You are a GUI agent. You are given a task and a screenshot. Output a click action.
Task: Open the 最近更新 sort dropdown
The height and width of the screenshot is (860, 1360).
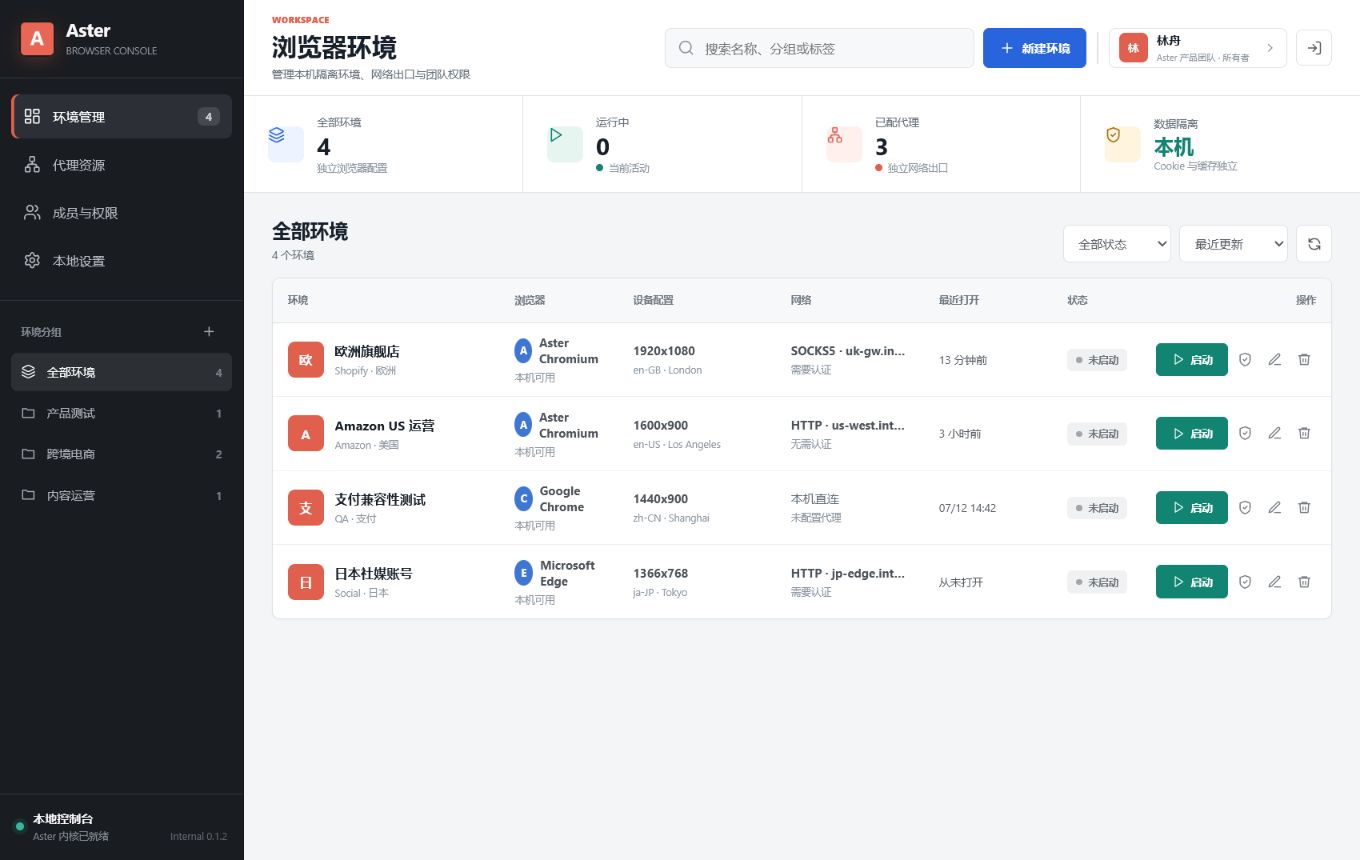(x=1233, y=244)
